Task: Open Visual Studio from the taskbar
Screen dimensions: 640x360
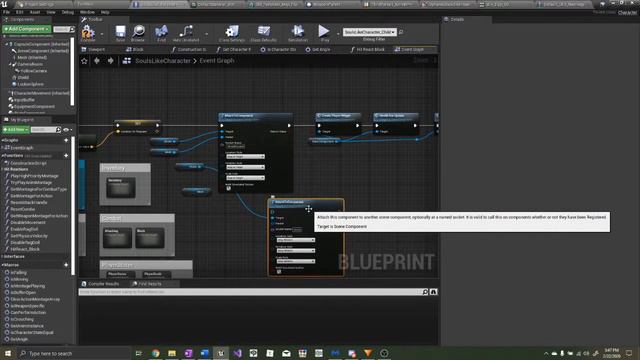Action: [x=237, y=353]
